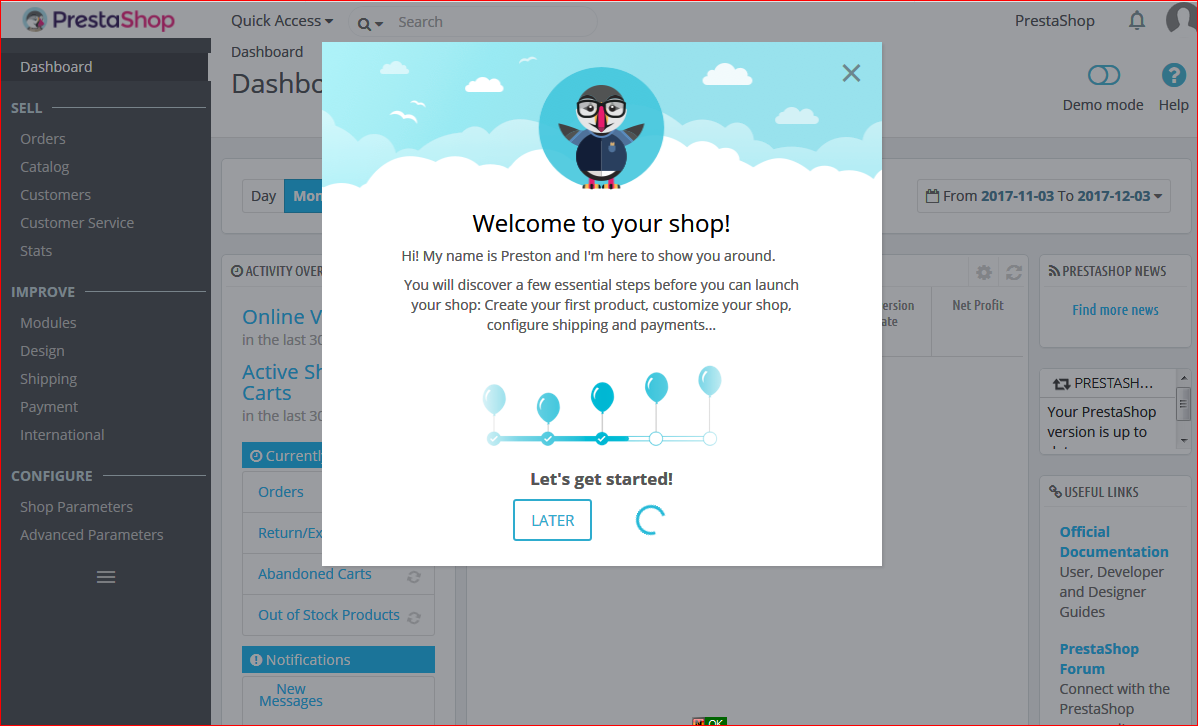Open the user profile avatar
The height and width of the screenshot is (726, 1198).
(1181, 18)
